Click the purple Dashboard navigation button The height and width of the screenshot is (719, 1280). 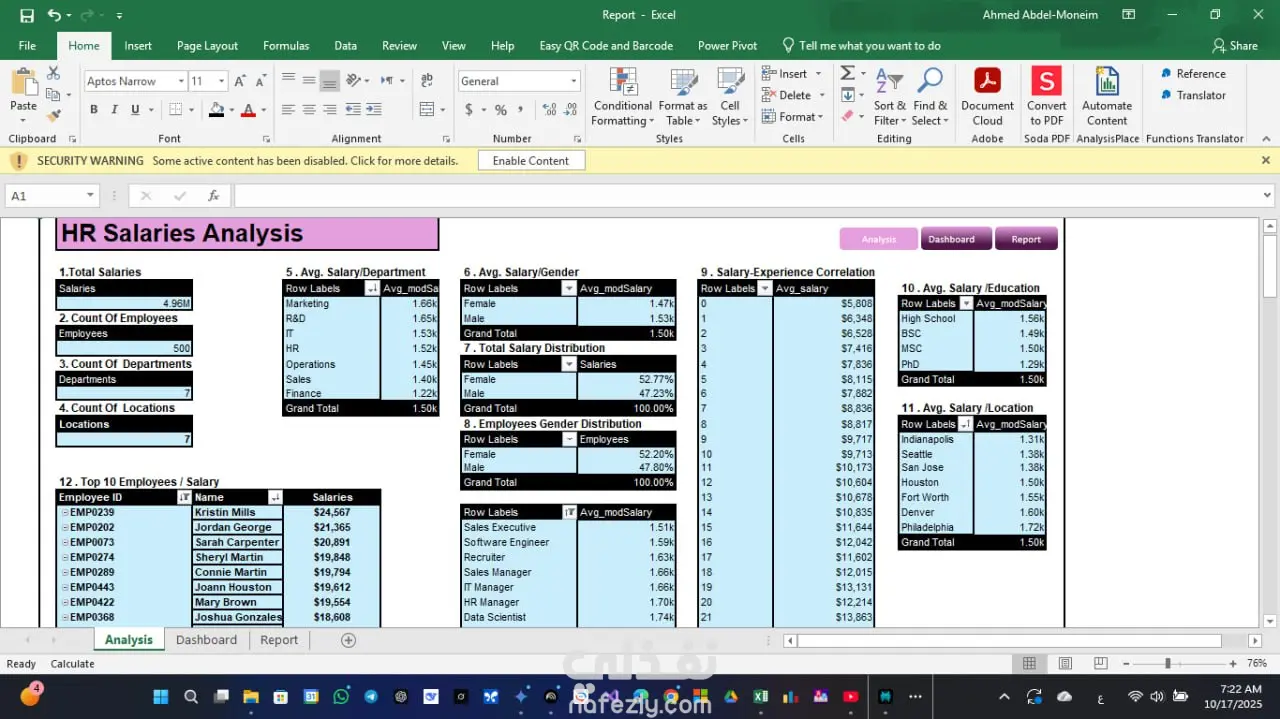(x=956, y=239)
